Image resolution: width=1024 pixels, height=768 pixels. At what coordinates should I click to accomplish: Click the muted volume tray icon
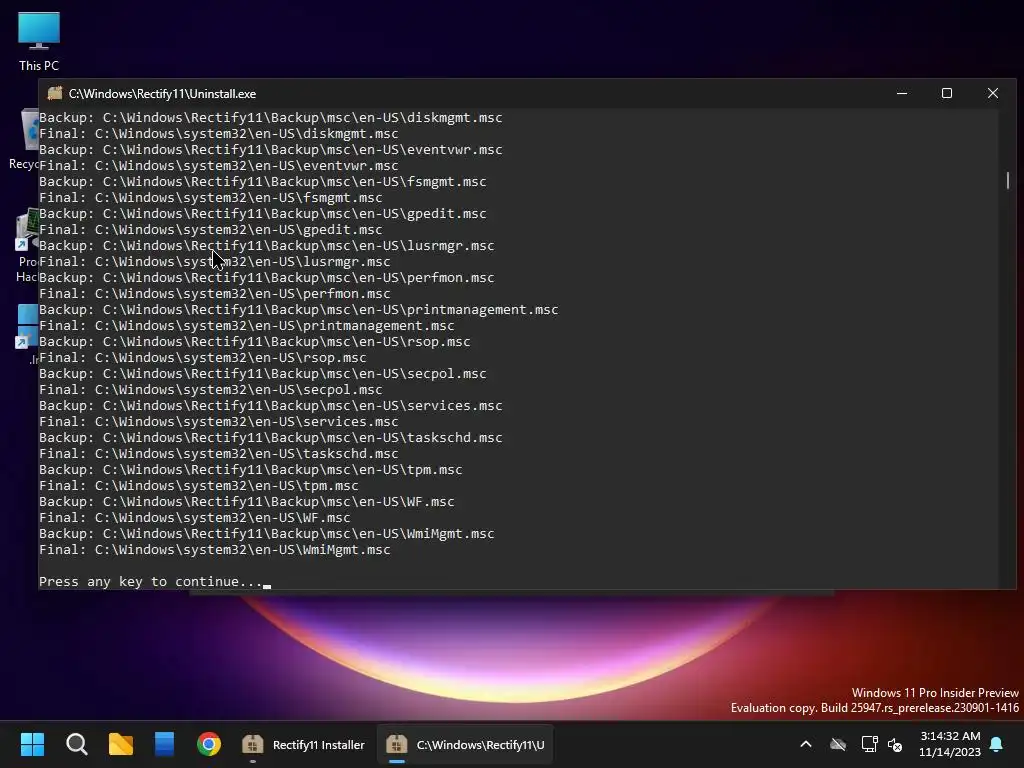click(x=895, y=744)
